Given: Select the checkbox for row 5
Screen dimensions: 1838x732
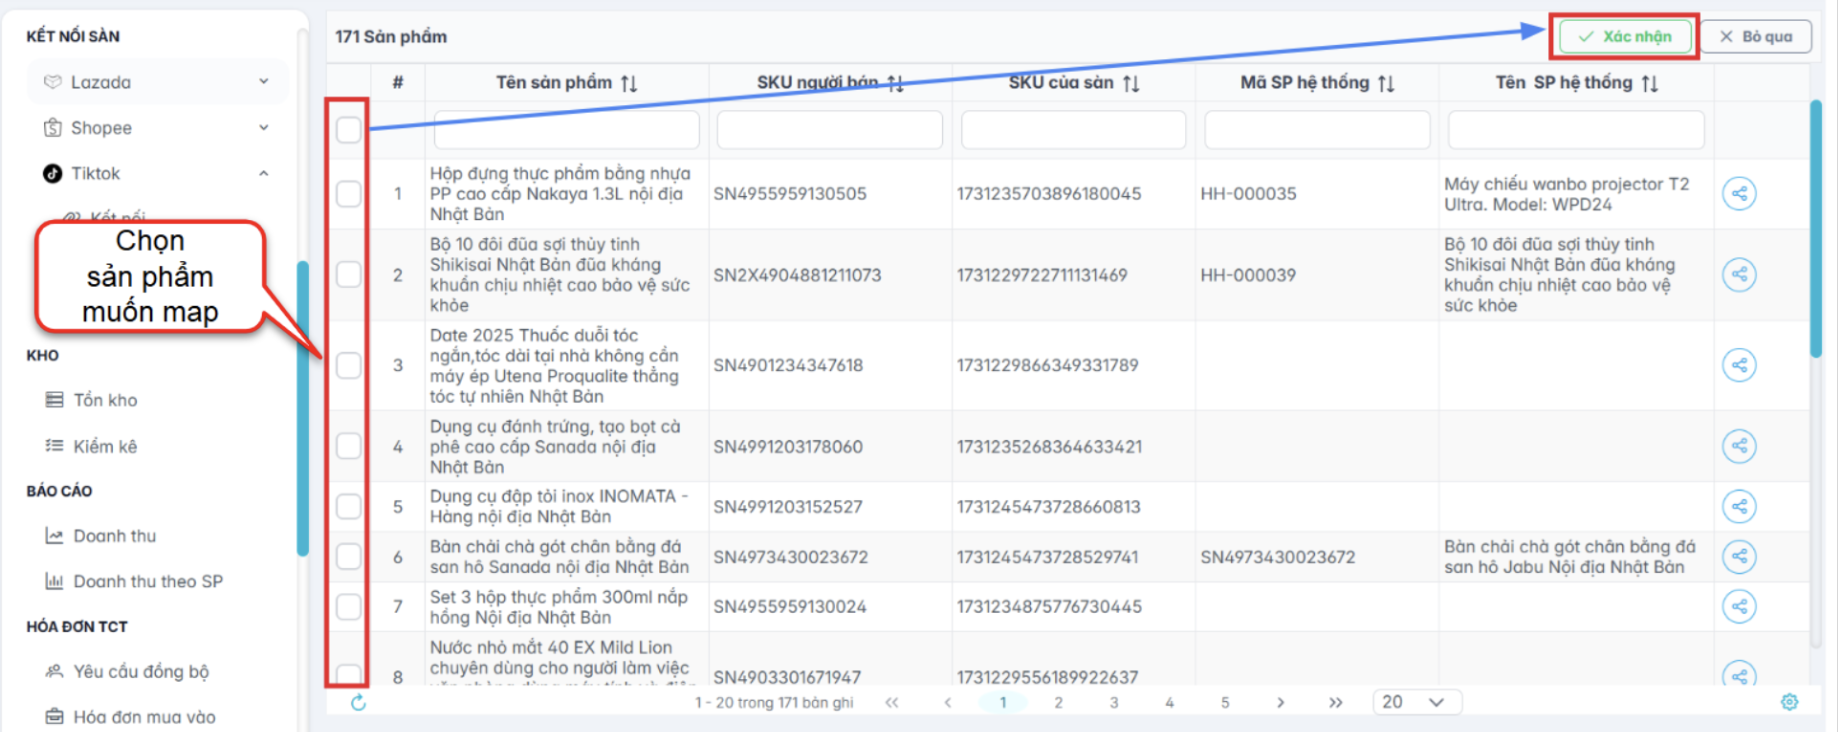Looking at the screenshot, I should click(348, 507).
